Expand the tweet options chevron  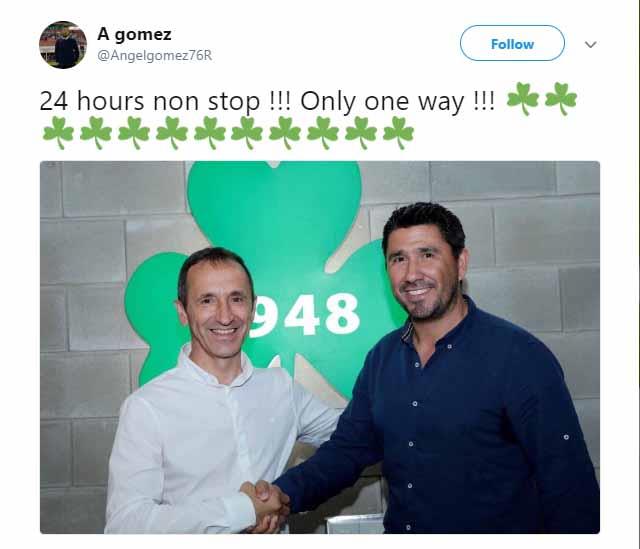(591, 44)
